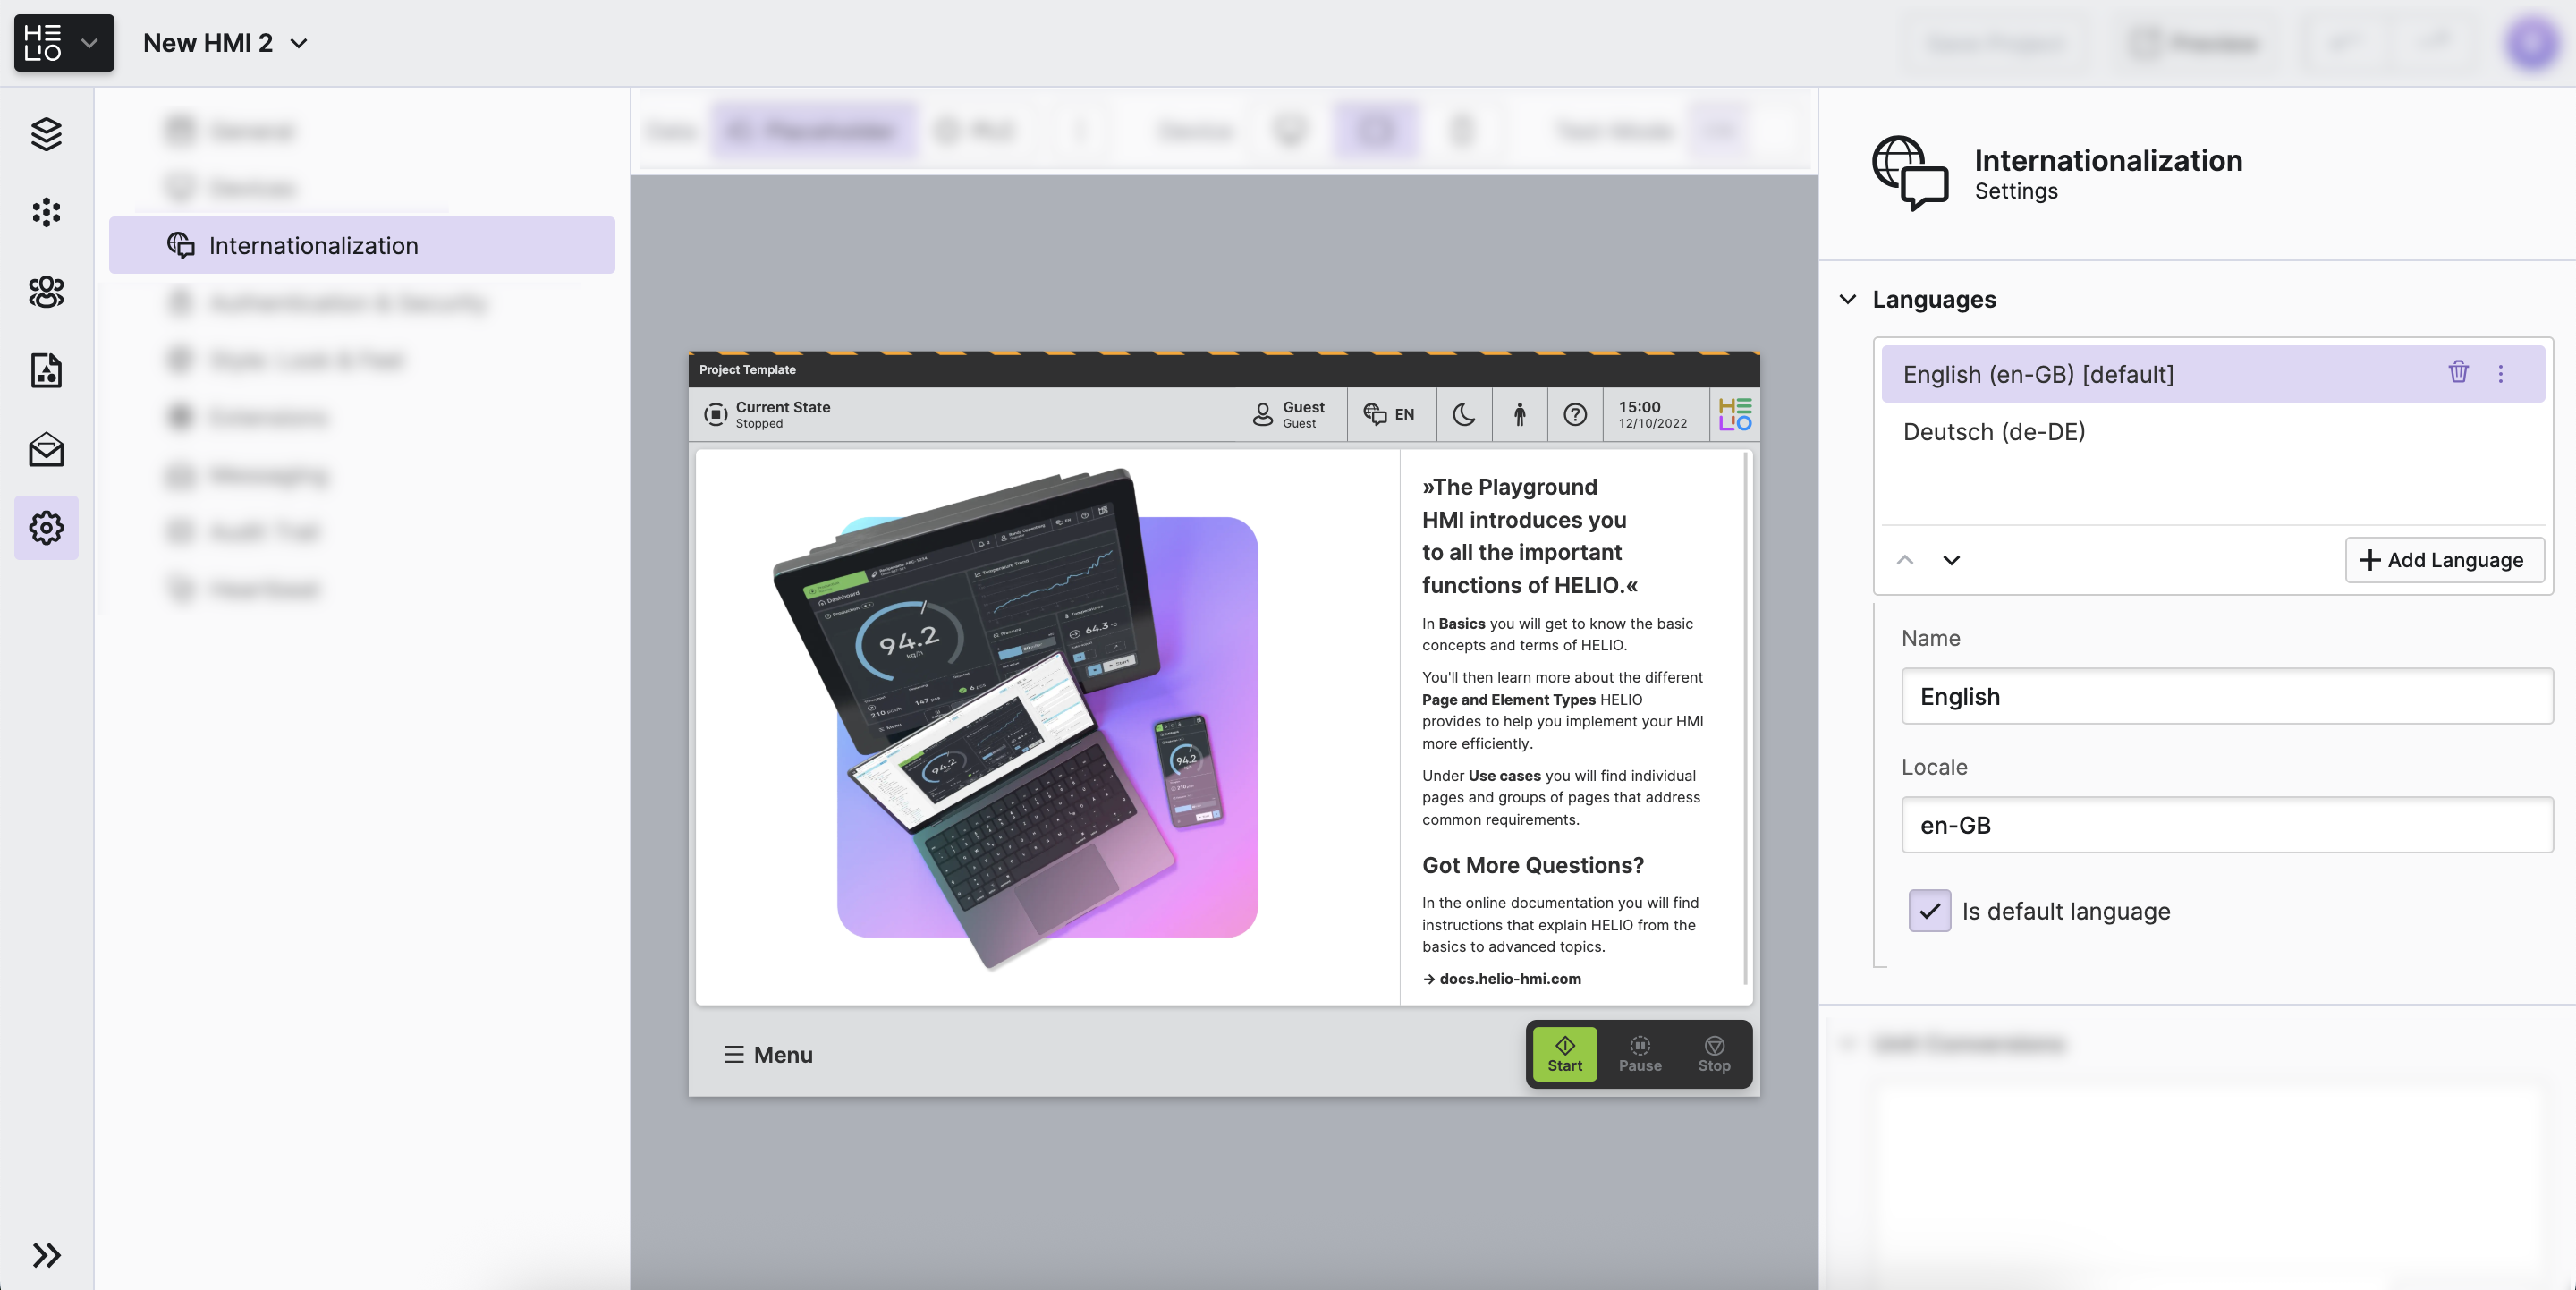The width and height of the screenshot is (2576, 1290).
Task: Click the dot-cluster sidebar icon
Action: point(46,212)
